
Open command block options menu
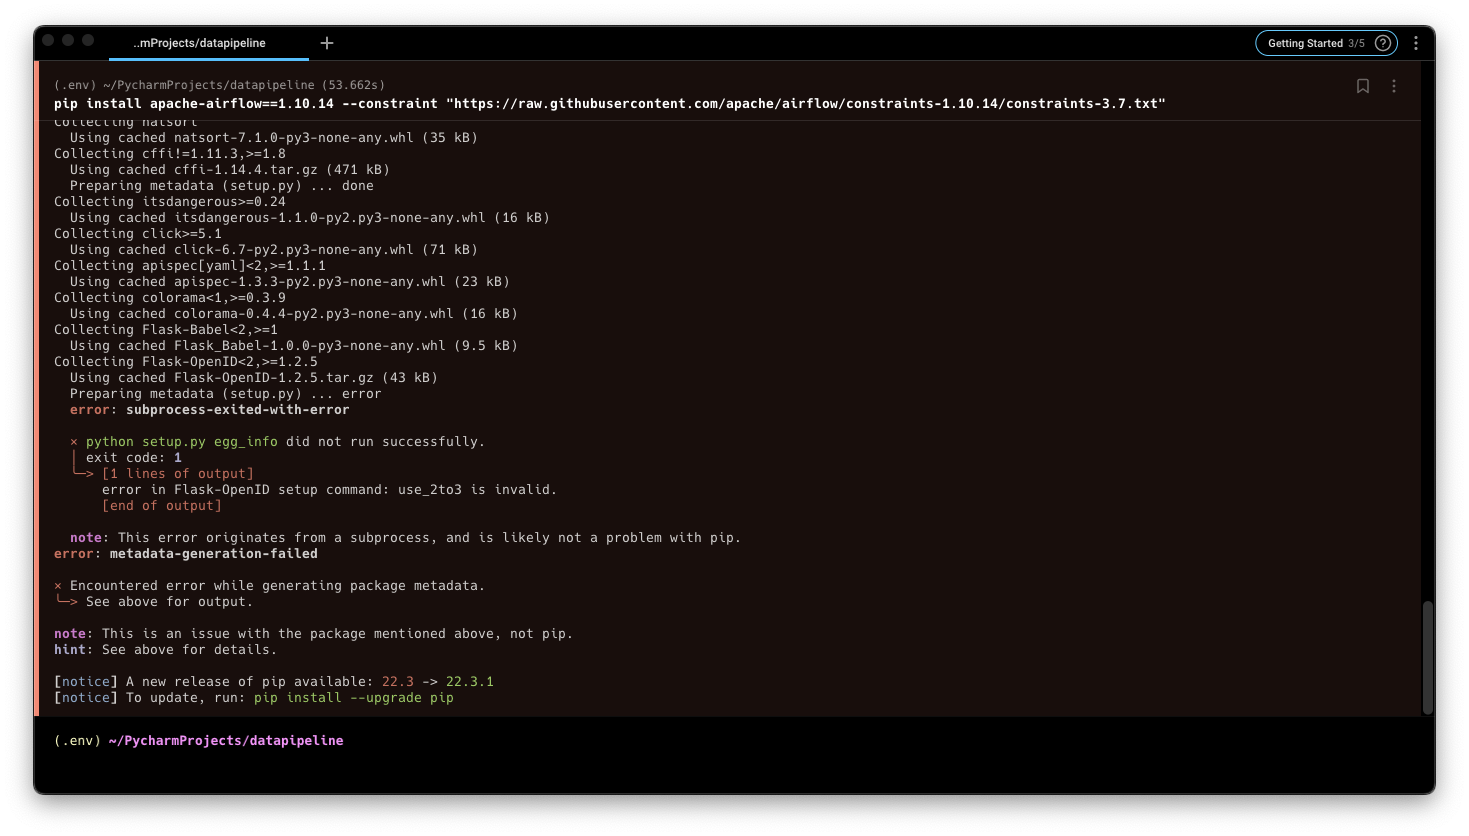(1394, 86)
